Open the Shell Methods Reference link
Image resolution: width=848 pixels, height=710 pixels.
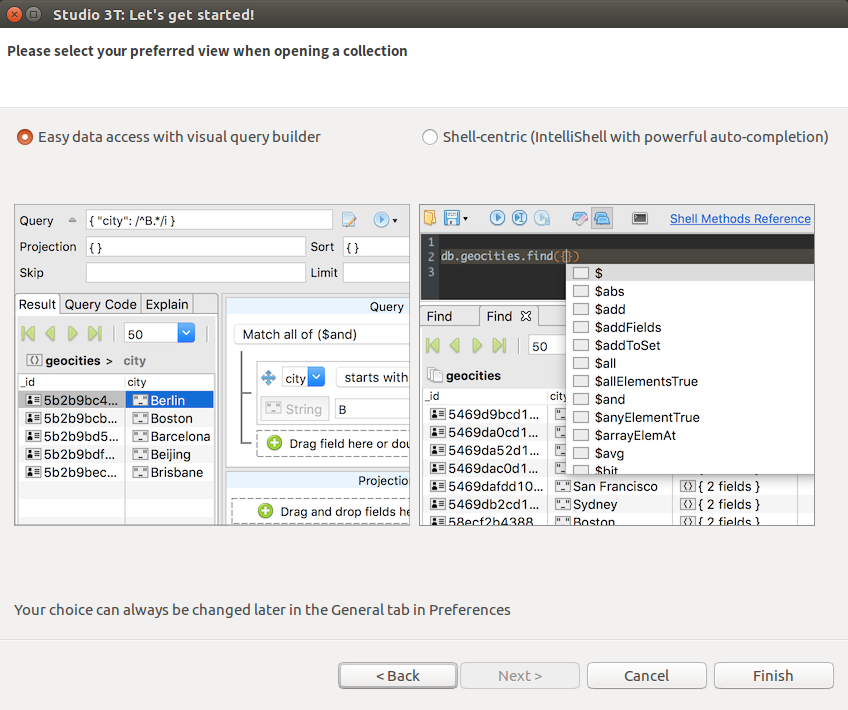point(740,218)
